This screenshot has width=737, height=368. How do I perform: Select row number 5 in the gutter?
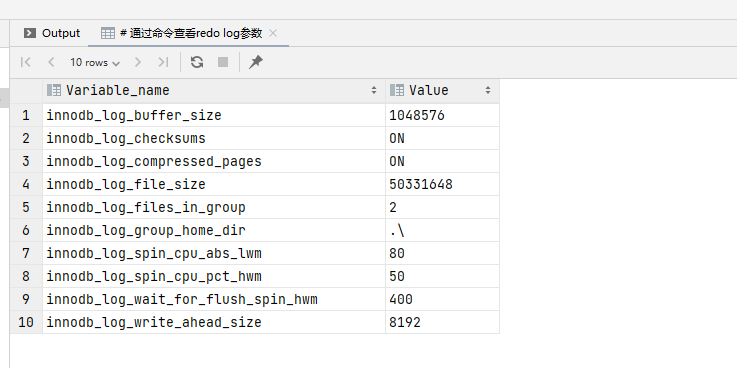[26, 207]
